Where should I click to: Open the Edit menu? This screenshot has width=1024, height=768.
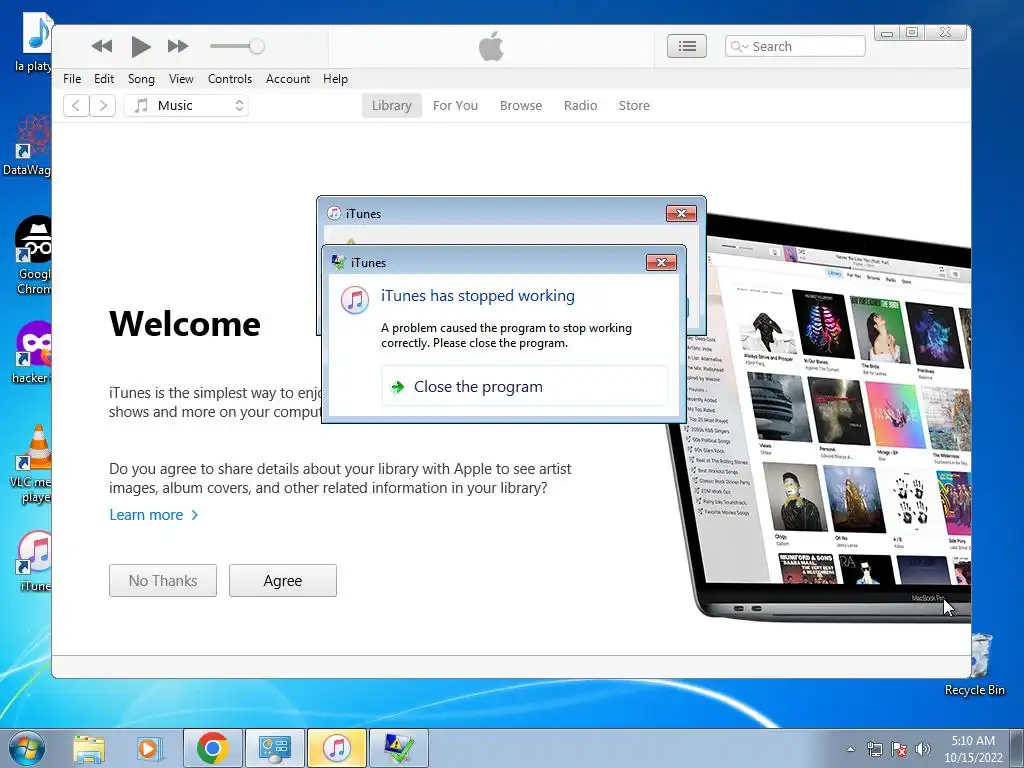[x=104, y=79]
